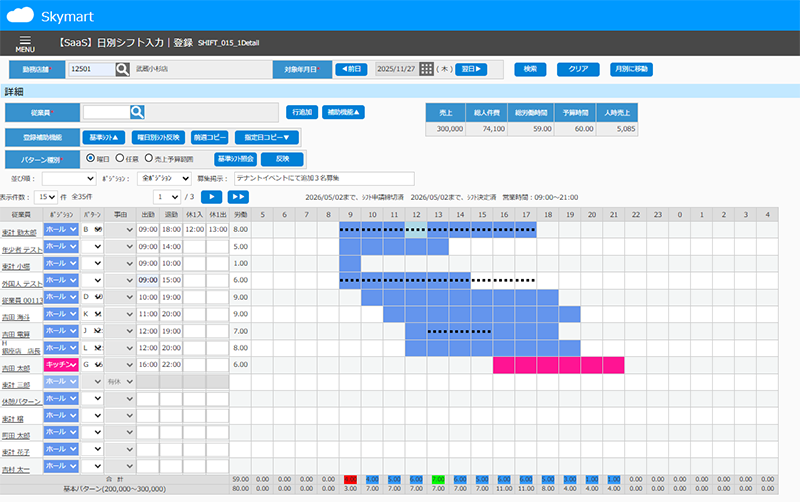Viewport: 800px width, 502px height.
Task: Click the store code search magnifier icon
Action: 122,69
